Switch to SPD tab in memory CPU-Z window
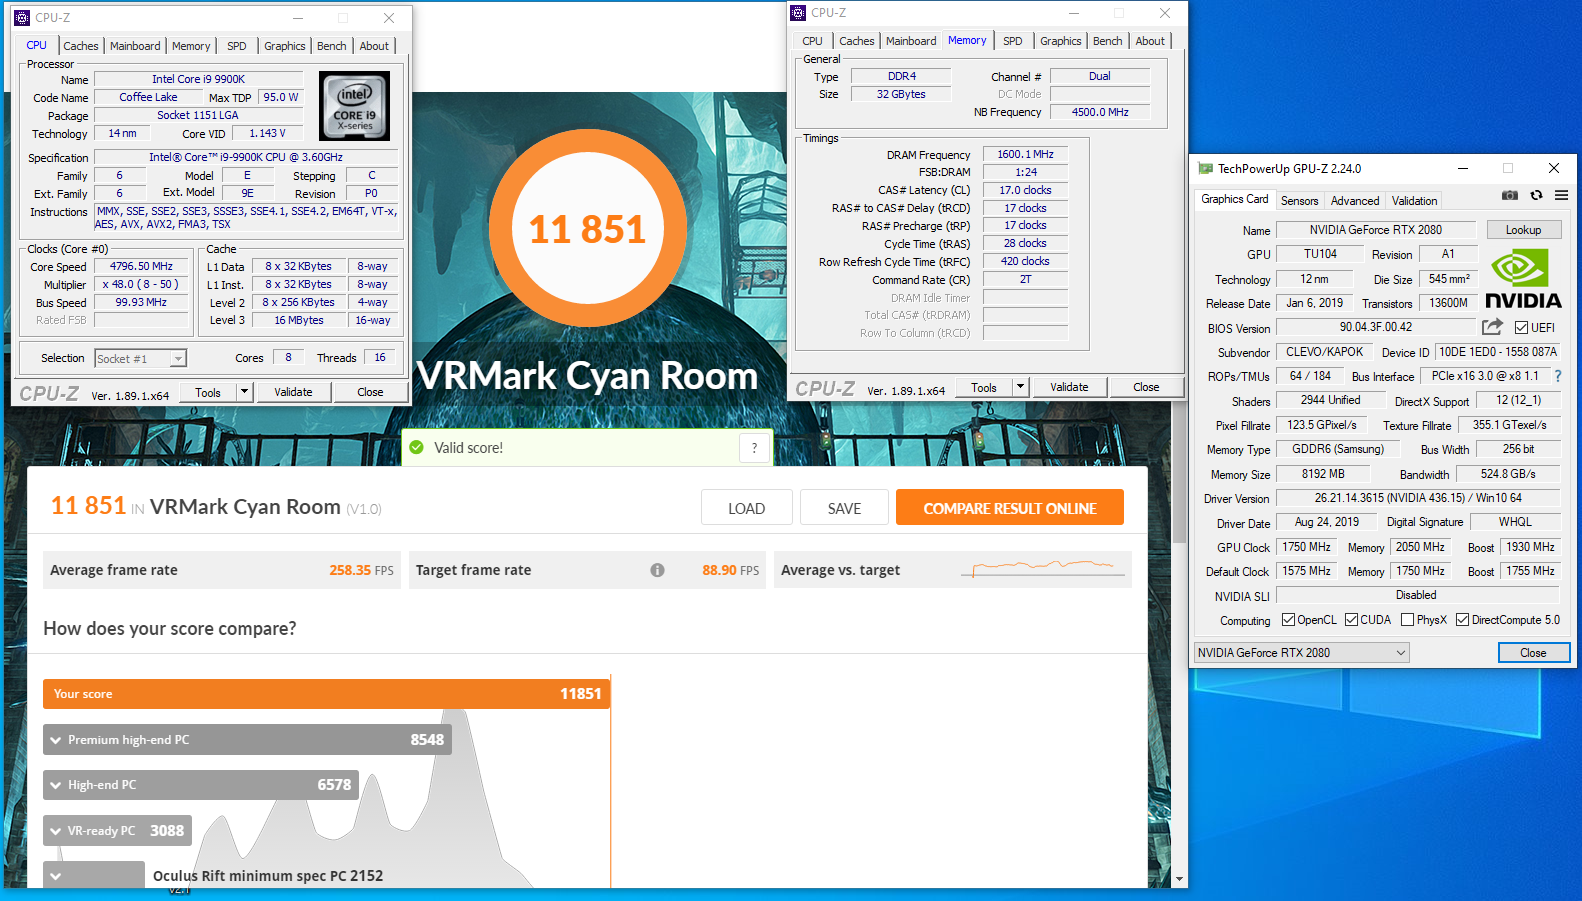Viewport: 1582px width, 901px height. [1013, 41]
